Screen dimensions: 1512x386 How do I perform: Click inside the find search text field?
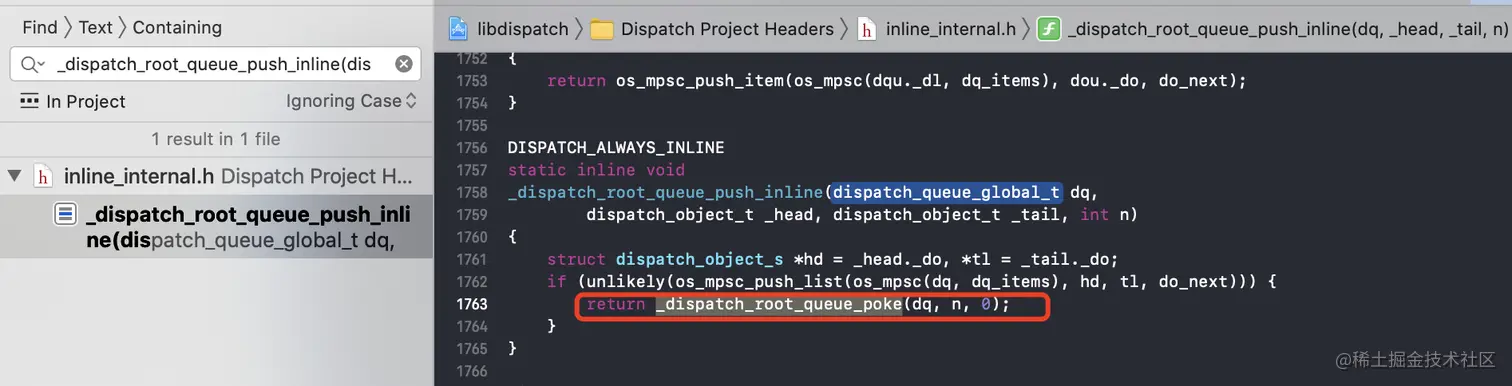pos(215,64)
